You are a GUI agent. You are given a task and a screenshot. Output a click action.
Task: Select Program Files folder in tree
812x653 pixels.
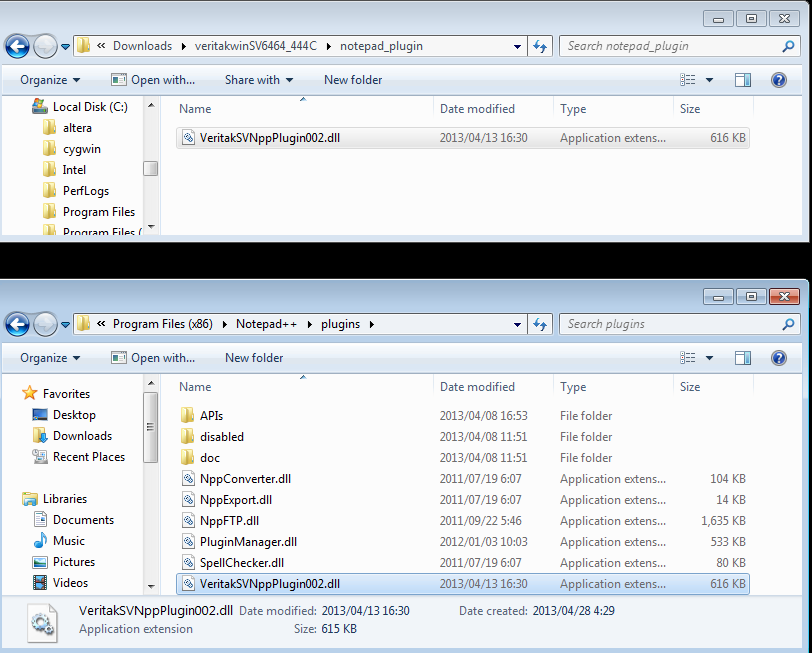tap(89, 212)
